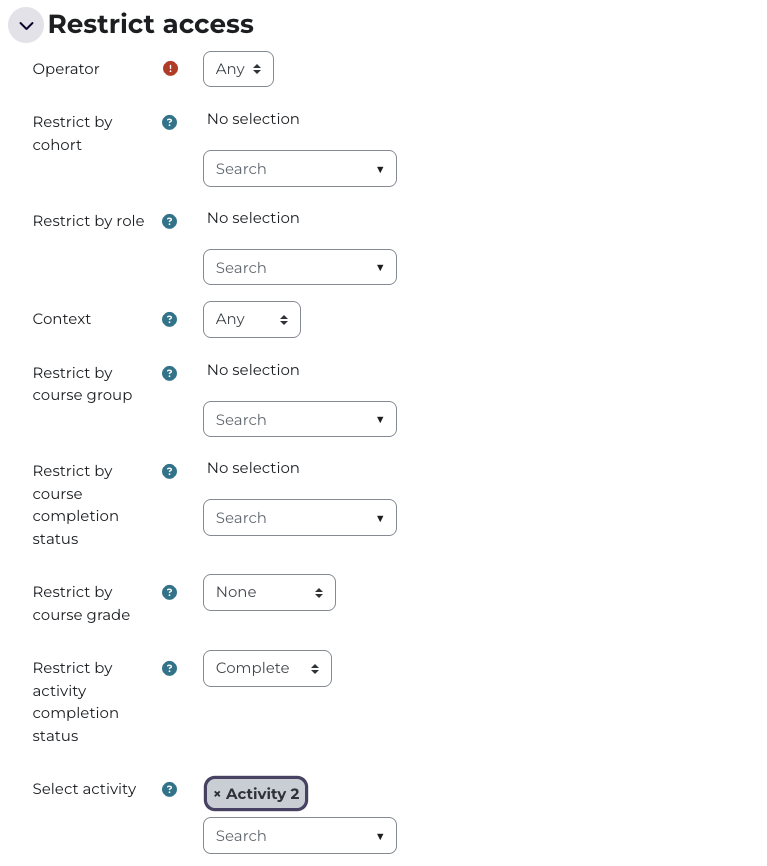
Task: Open the Operator dropdown
Action: click(238, 69)
